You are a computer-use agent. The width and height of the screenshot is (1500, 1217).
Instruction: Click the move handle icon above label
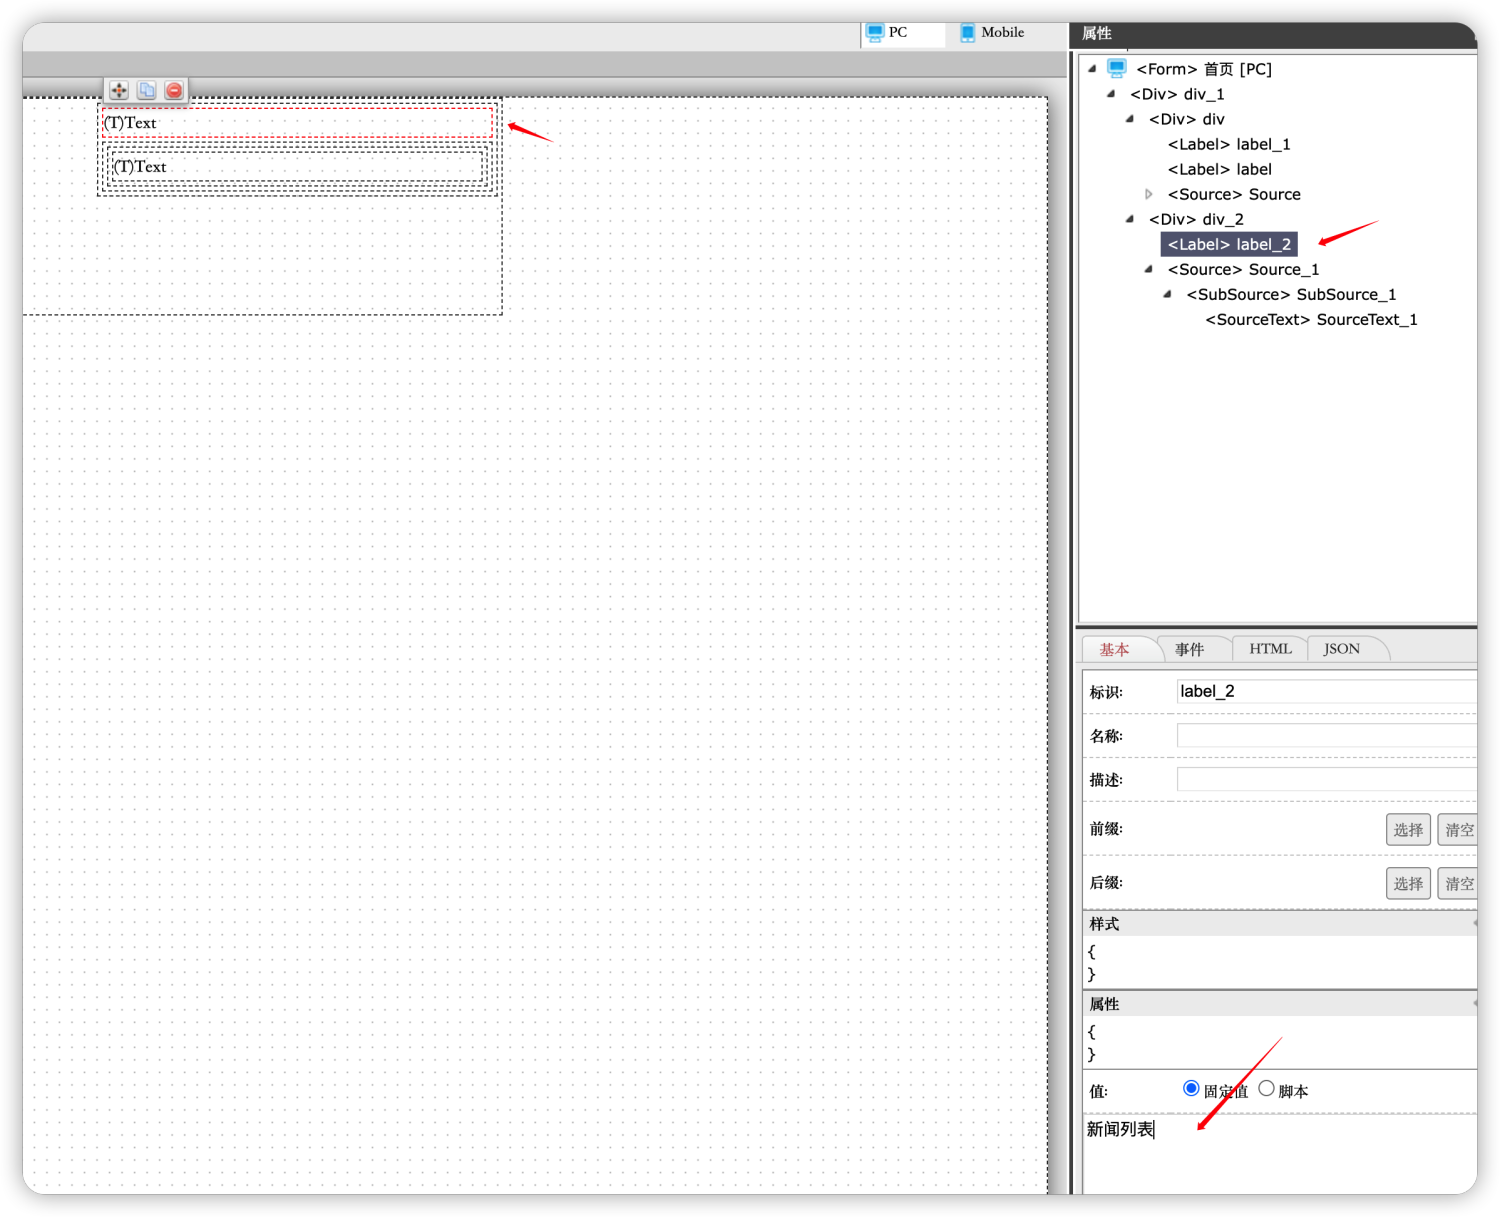coord(119,91)
